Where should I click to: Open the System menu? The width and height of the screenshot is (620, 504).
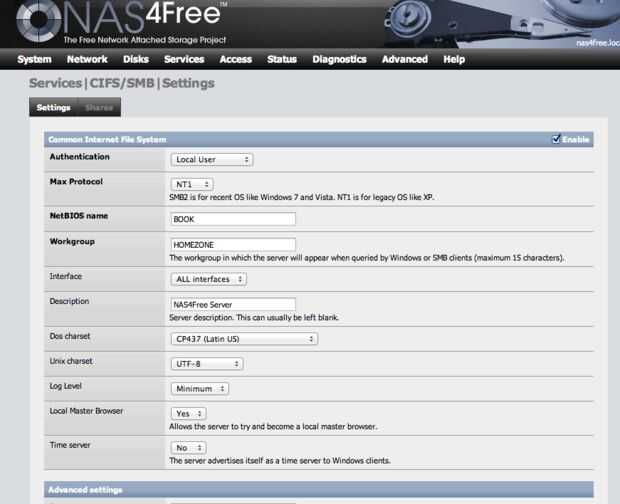point(34,59)
